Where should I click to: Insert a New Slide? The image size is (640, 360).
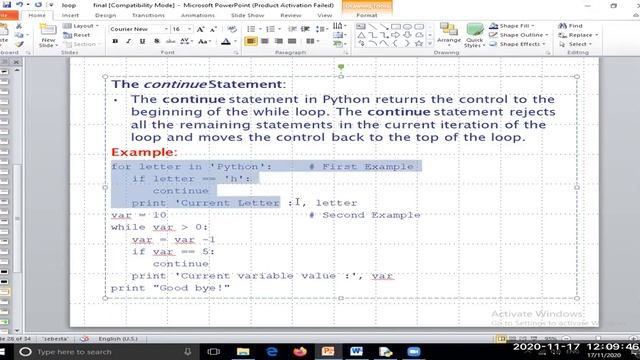point(48,36)
